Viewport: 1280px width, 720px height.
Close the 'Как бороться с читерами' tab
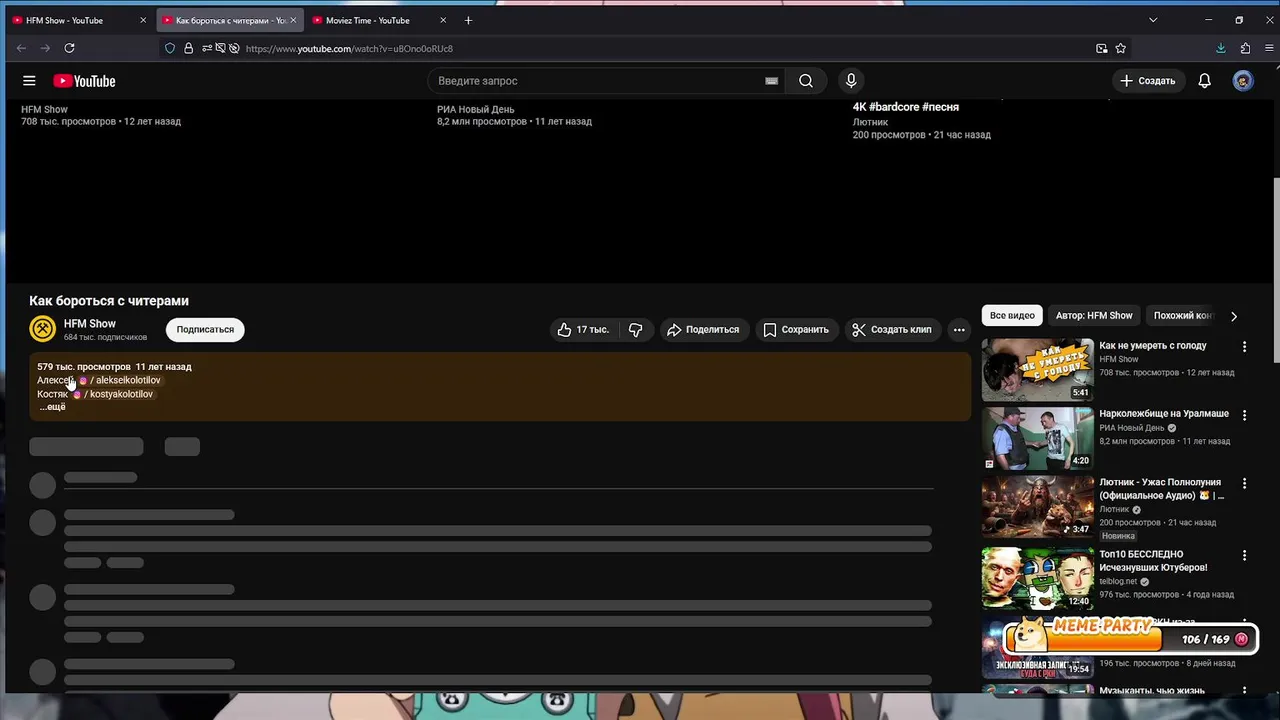(293, 20)
